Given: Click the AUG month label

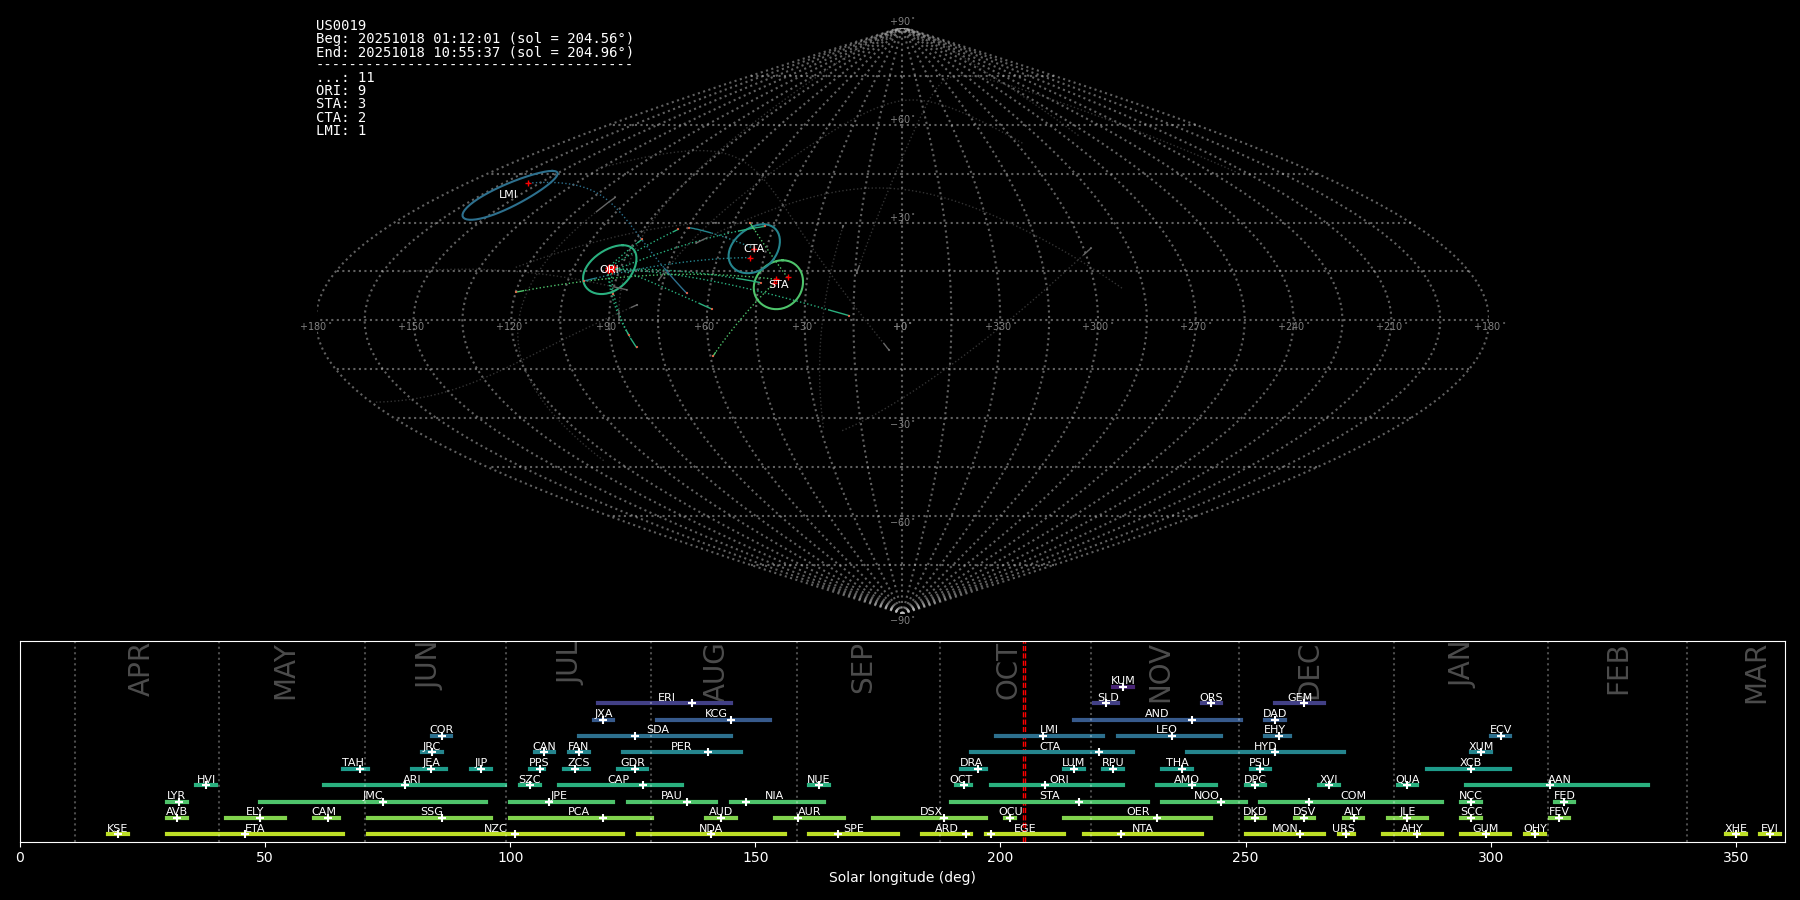Looking at the screenshot, I should [x=714, y=672].
